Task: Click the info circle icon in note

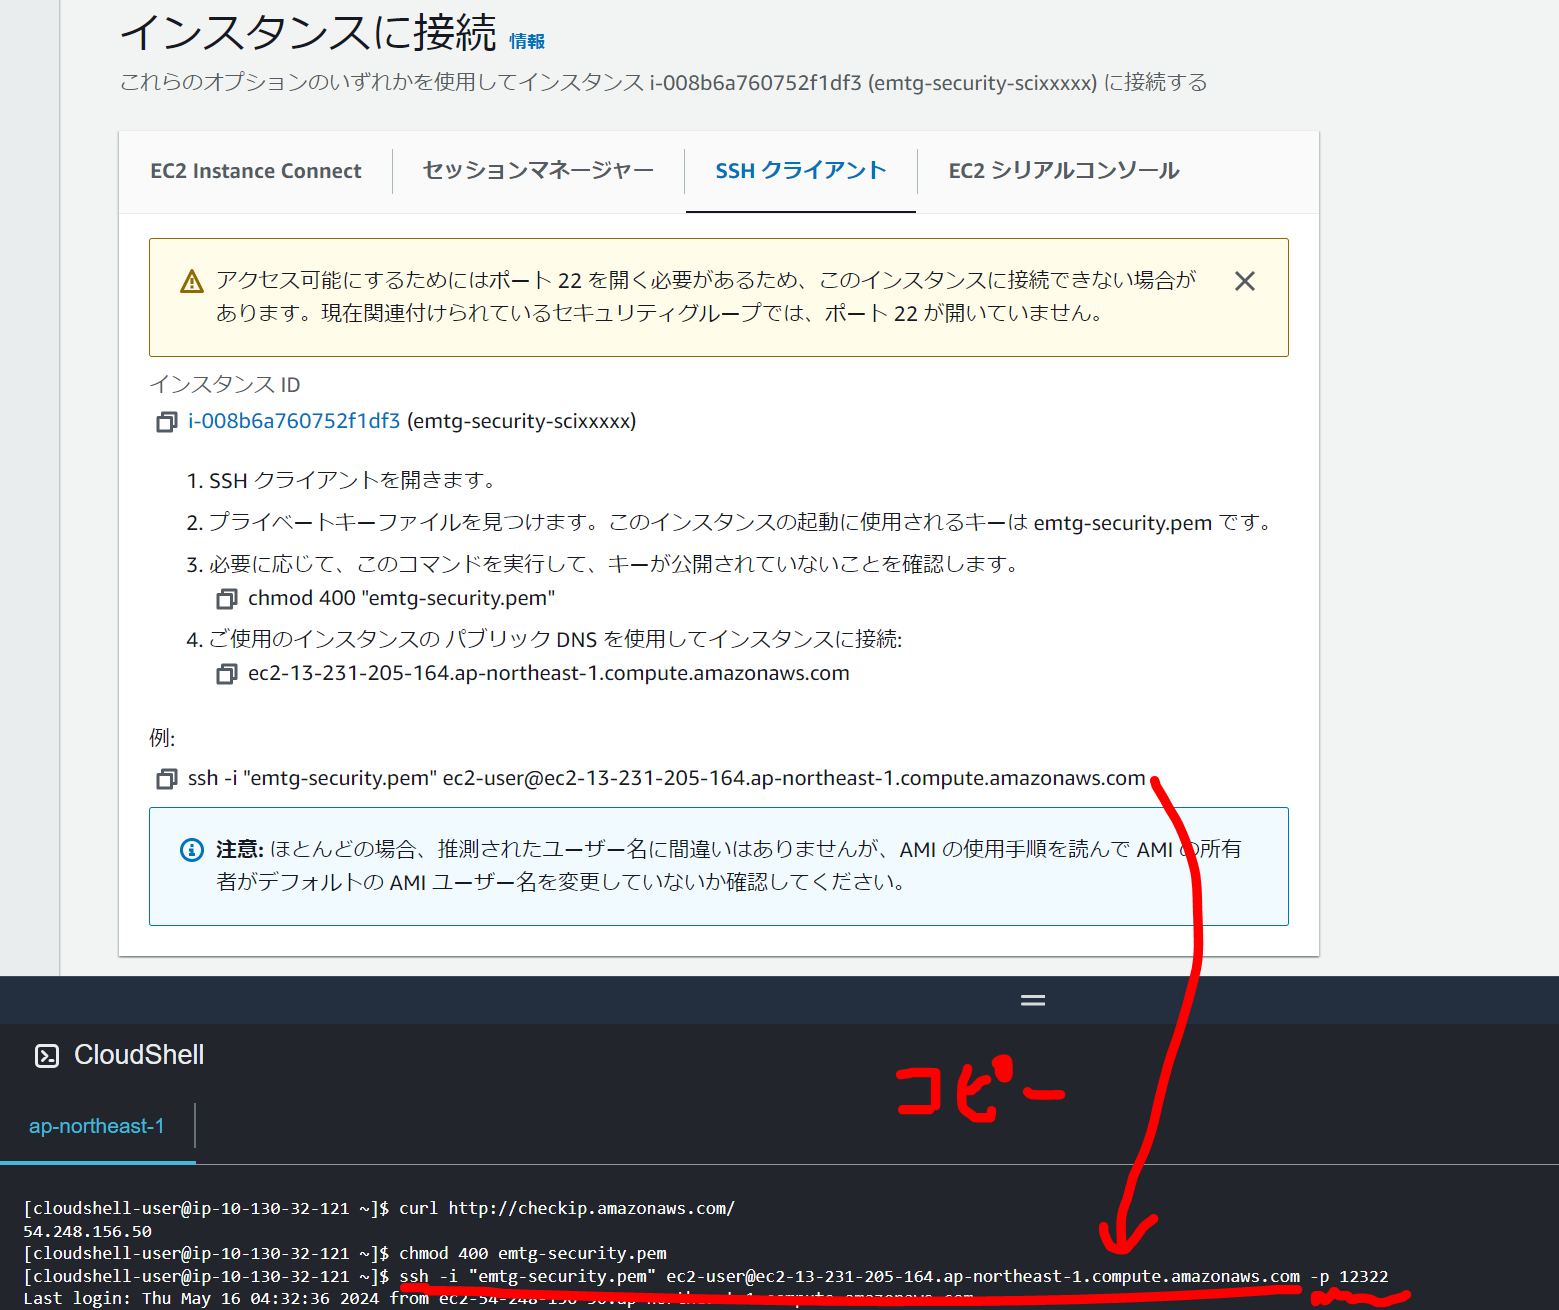Action: 191,850
